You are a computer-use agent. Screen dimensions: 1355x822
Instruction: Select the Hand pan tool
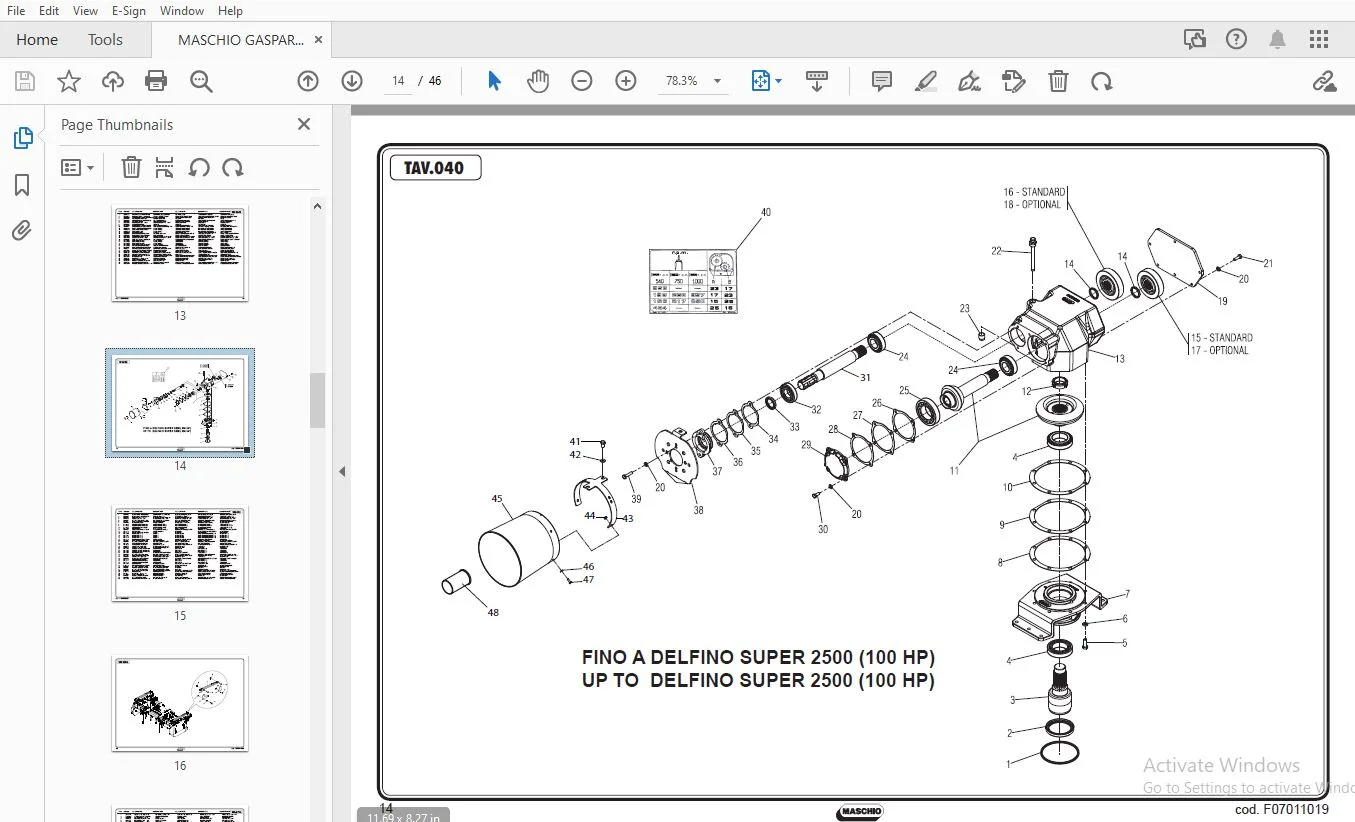(538, 81)
